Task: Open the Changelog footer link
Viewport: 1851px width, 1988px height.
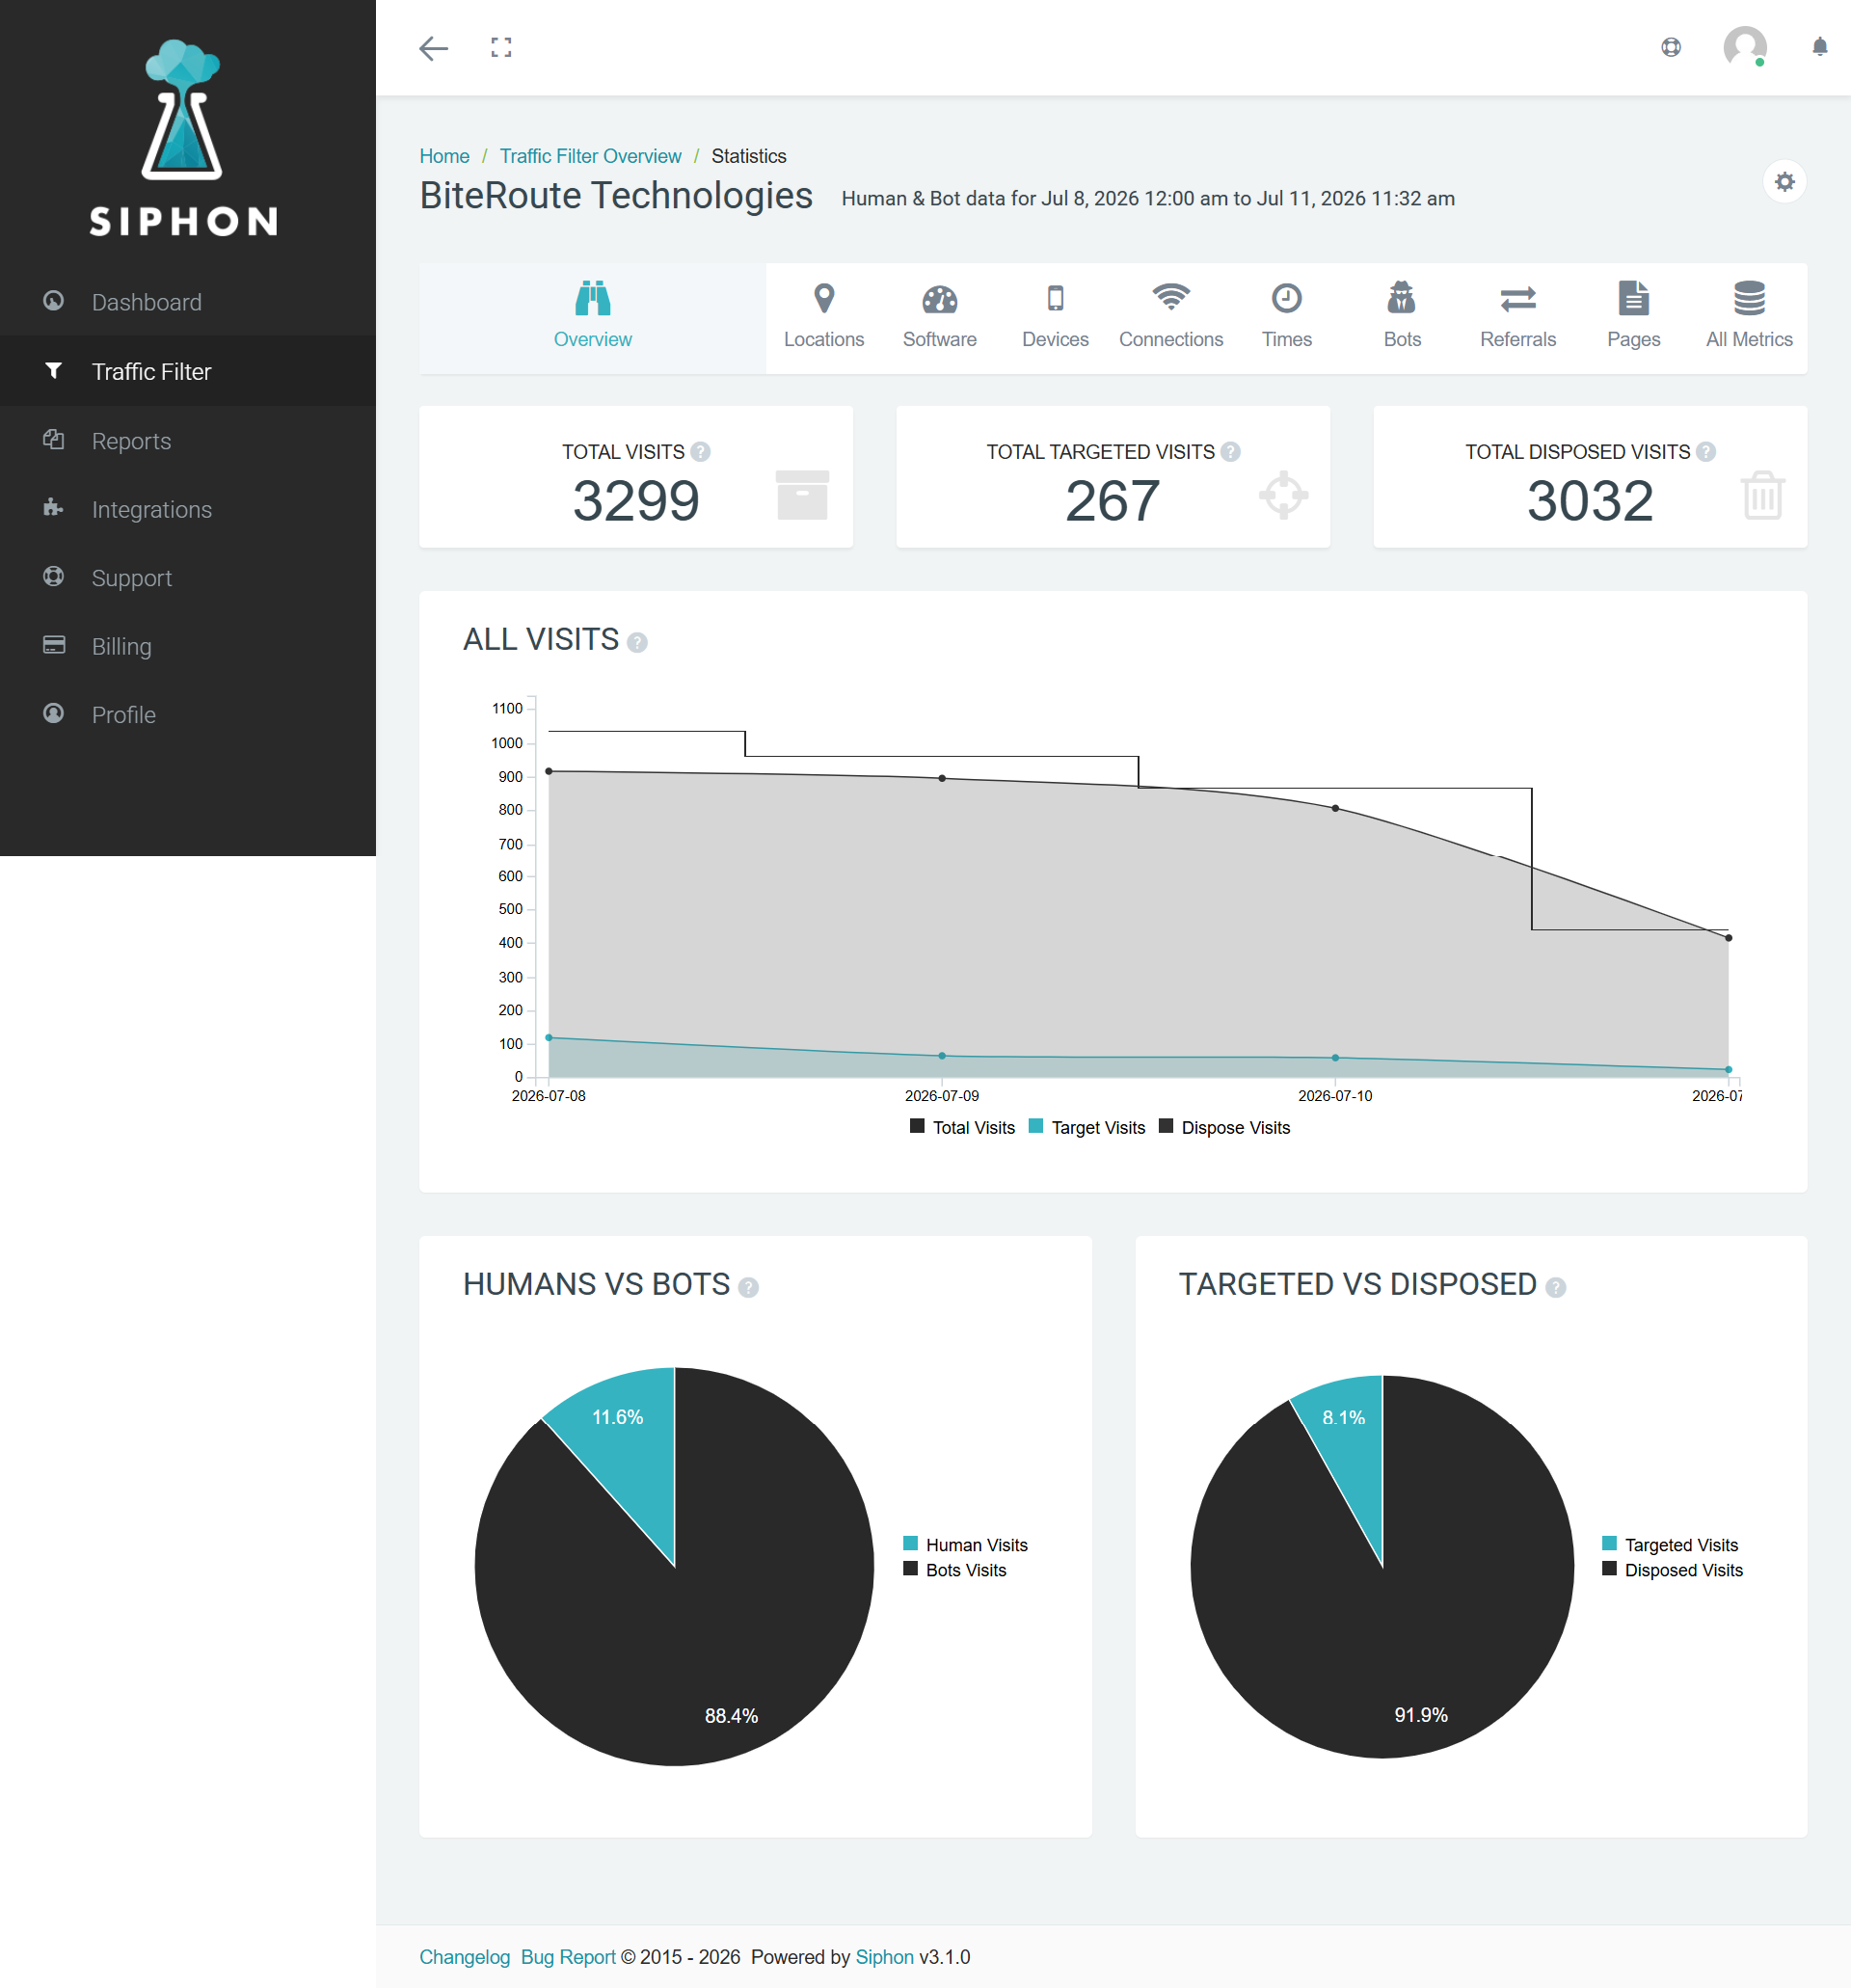Action: 464,1957
